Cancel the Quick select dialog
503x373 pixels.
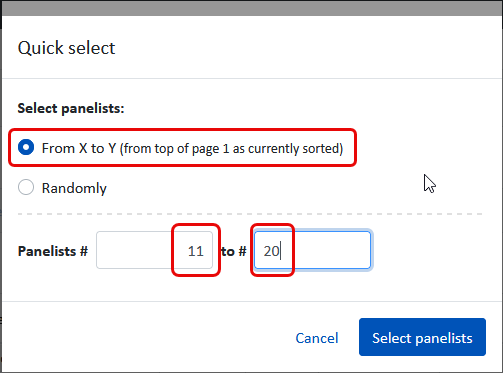pos(317,338)
